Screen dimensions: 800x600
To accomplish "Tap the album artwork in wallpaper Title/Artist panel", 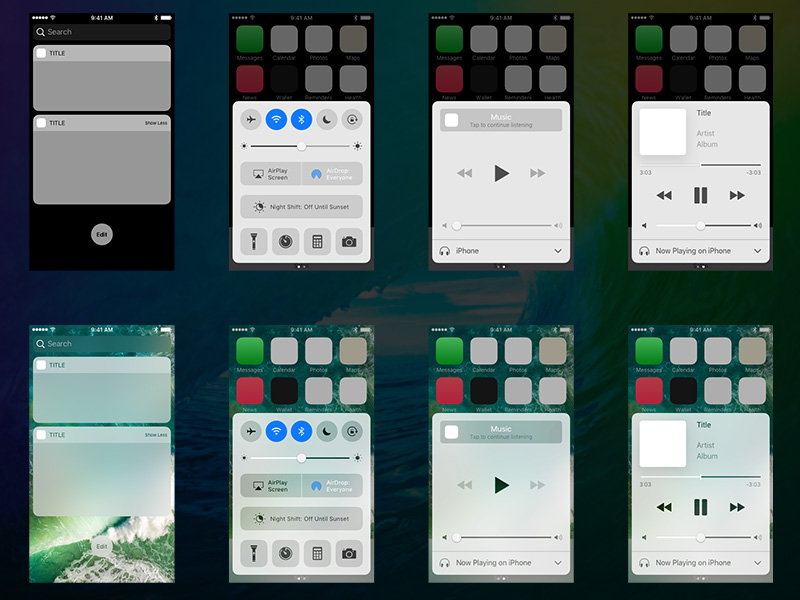I will 663,443.
